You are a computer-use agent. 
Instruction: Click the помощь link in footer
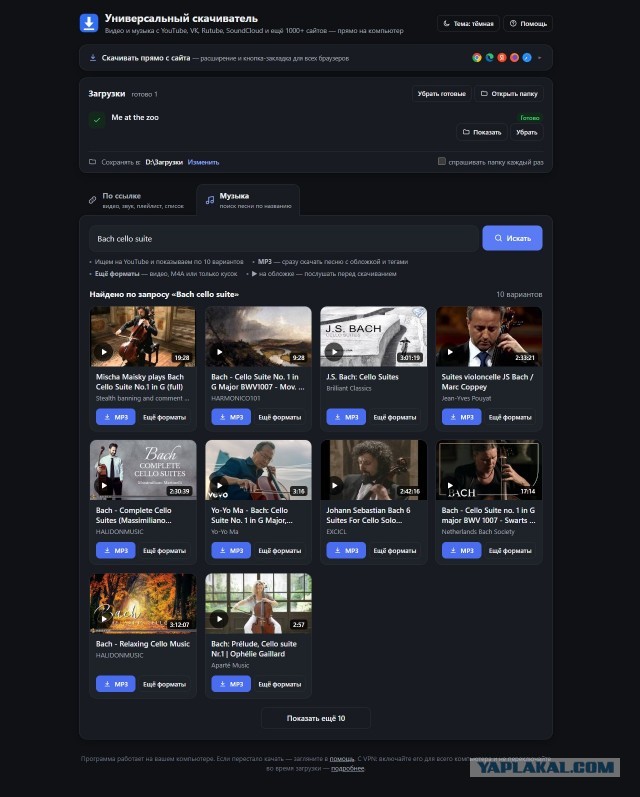(x=342, y=758)
